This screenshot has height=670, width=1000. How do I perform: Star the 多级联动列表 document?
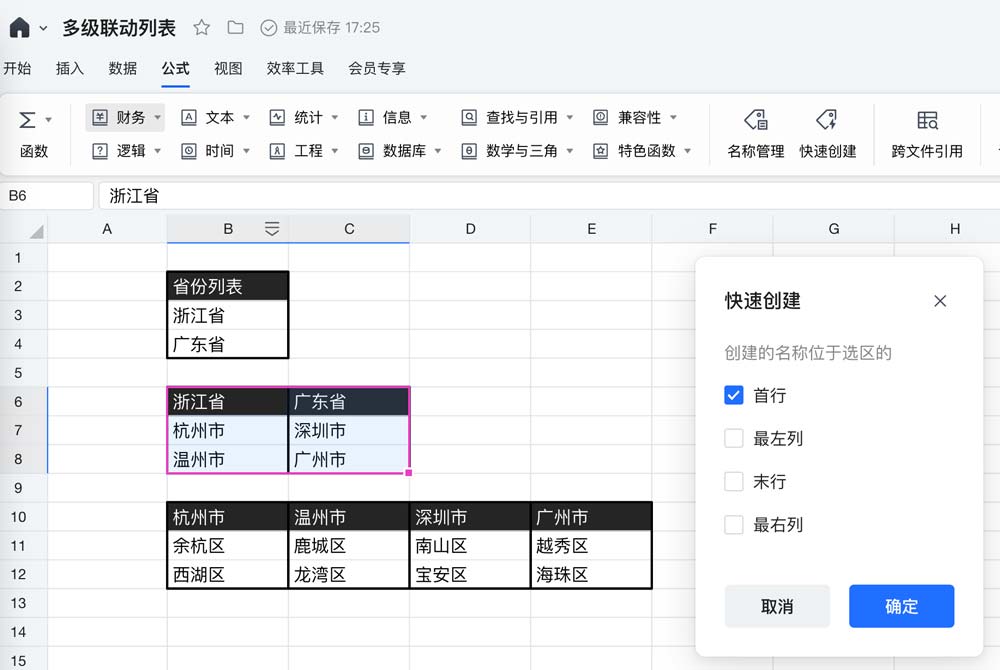click(x=202, y=28)
